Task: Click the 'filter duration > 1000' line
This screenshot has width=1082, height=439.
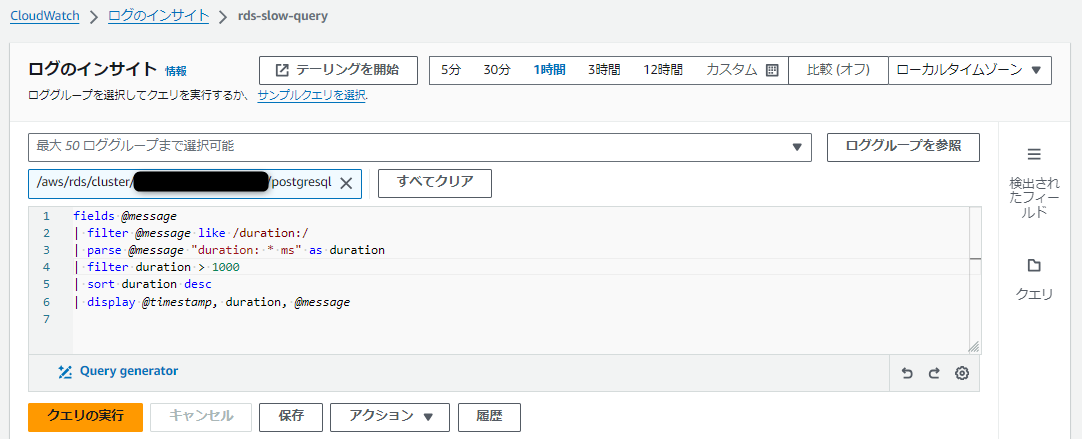Action: pyautogui.click(x=156, y=267)
